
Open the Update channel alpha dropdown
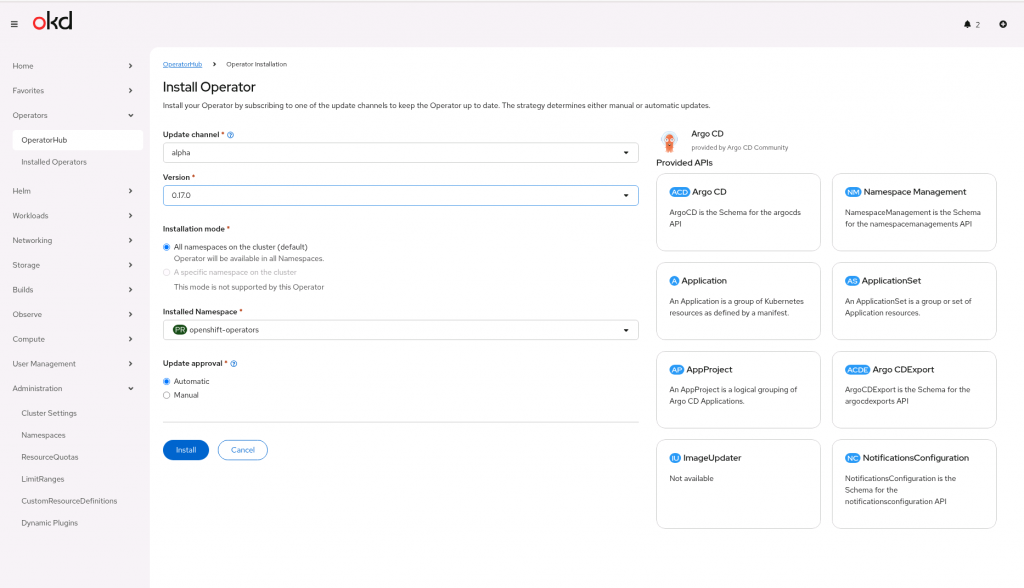pyautogui.click(x=400, y=153)
